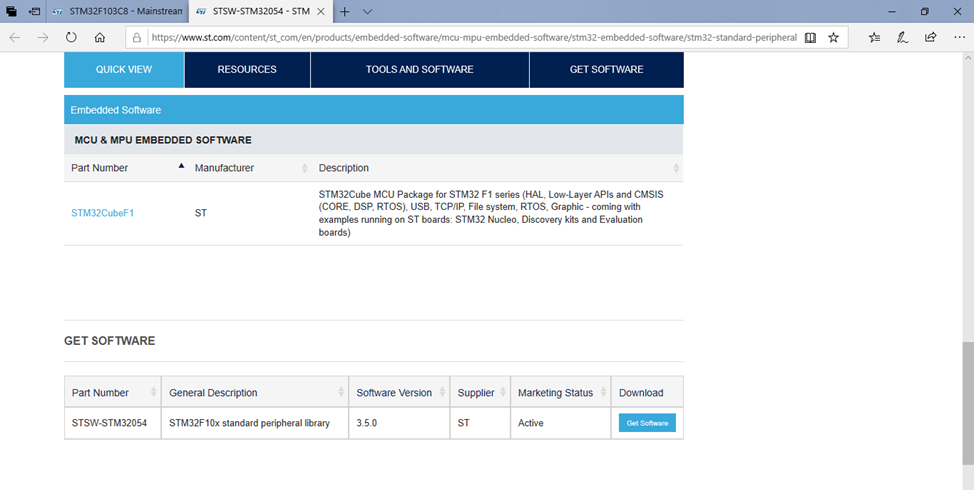This screenshot has width=974, height=490.
Task: Click the lock icon for site info
Action: click(137, 37)
